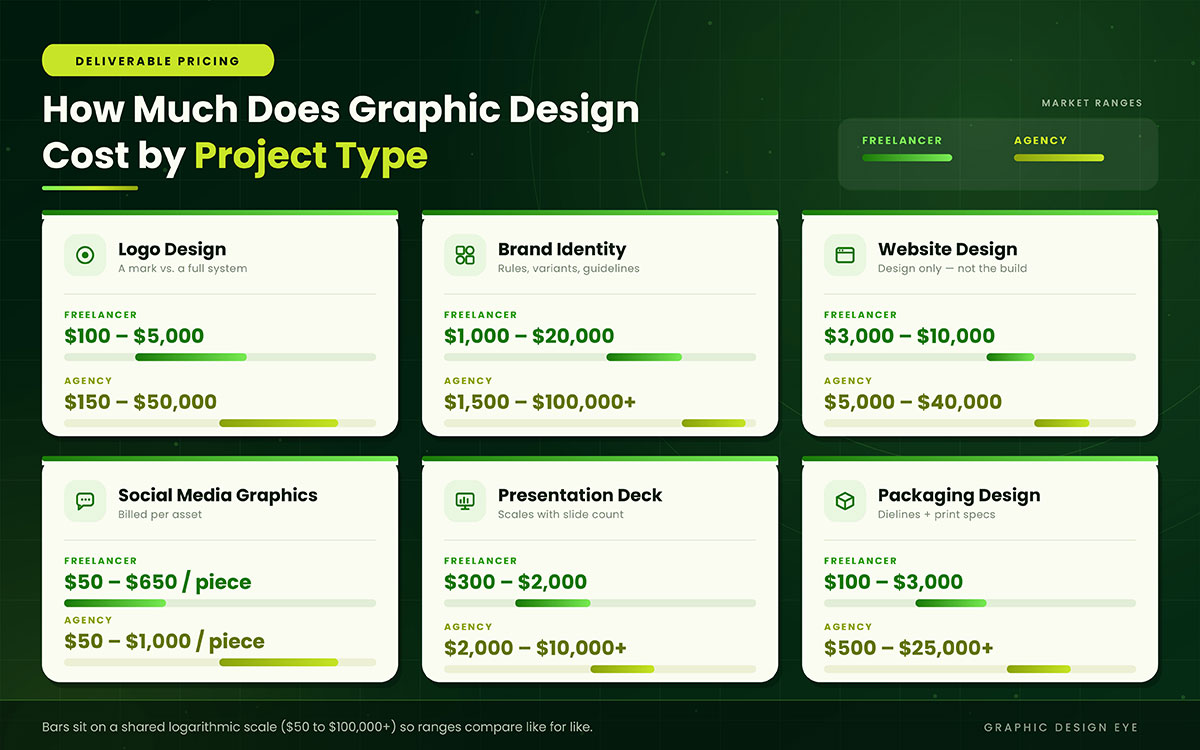Image resolution: width=1200 pixels, height=750 pixels.
Task: Select the Freelancer legend bar
Action: coord(907,157)
